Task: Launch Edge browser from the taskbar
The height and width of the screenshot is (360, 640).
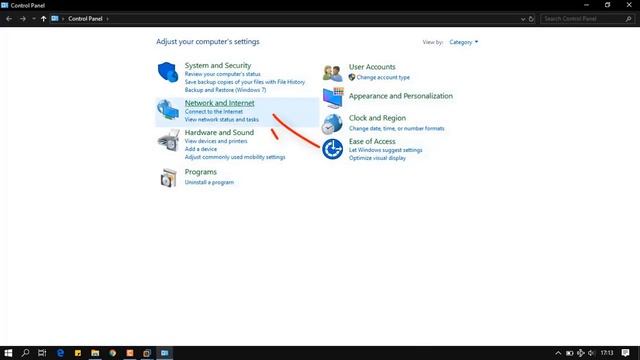Action: 60,353
